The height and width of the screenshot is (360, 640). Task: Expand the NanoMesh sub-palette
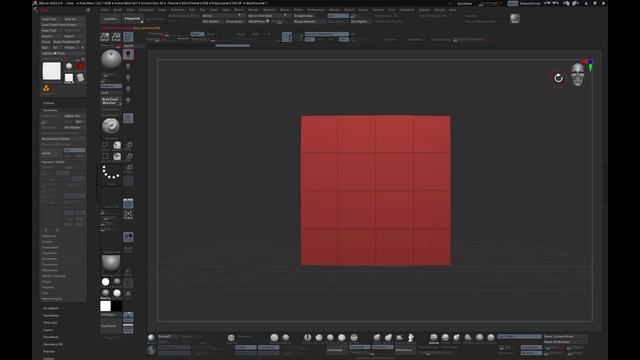coord(51,316)
